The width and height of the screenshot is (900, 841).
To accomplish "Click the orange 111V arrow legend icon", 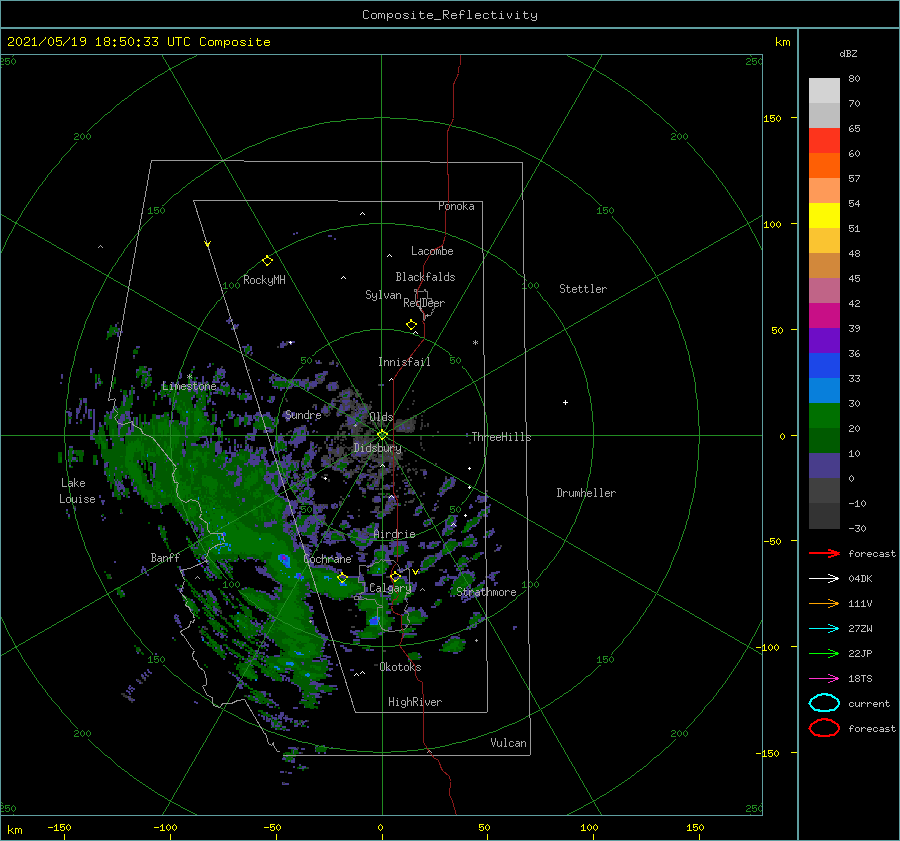I will pos(824,603).
